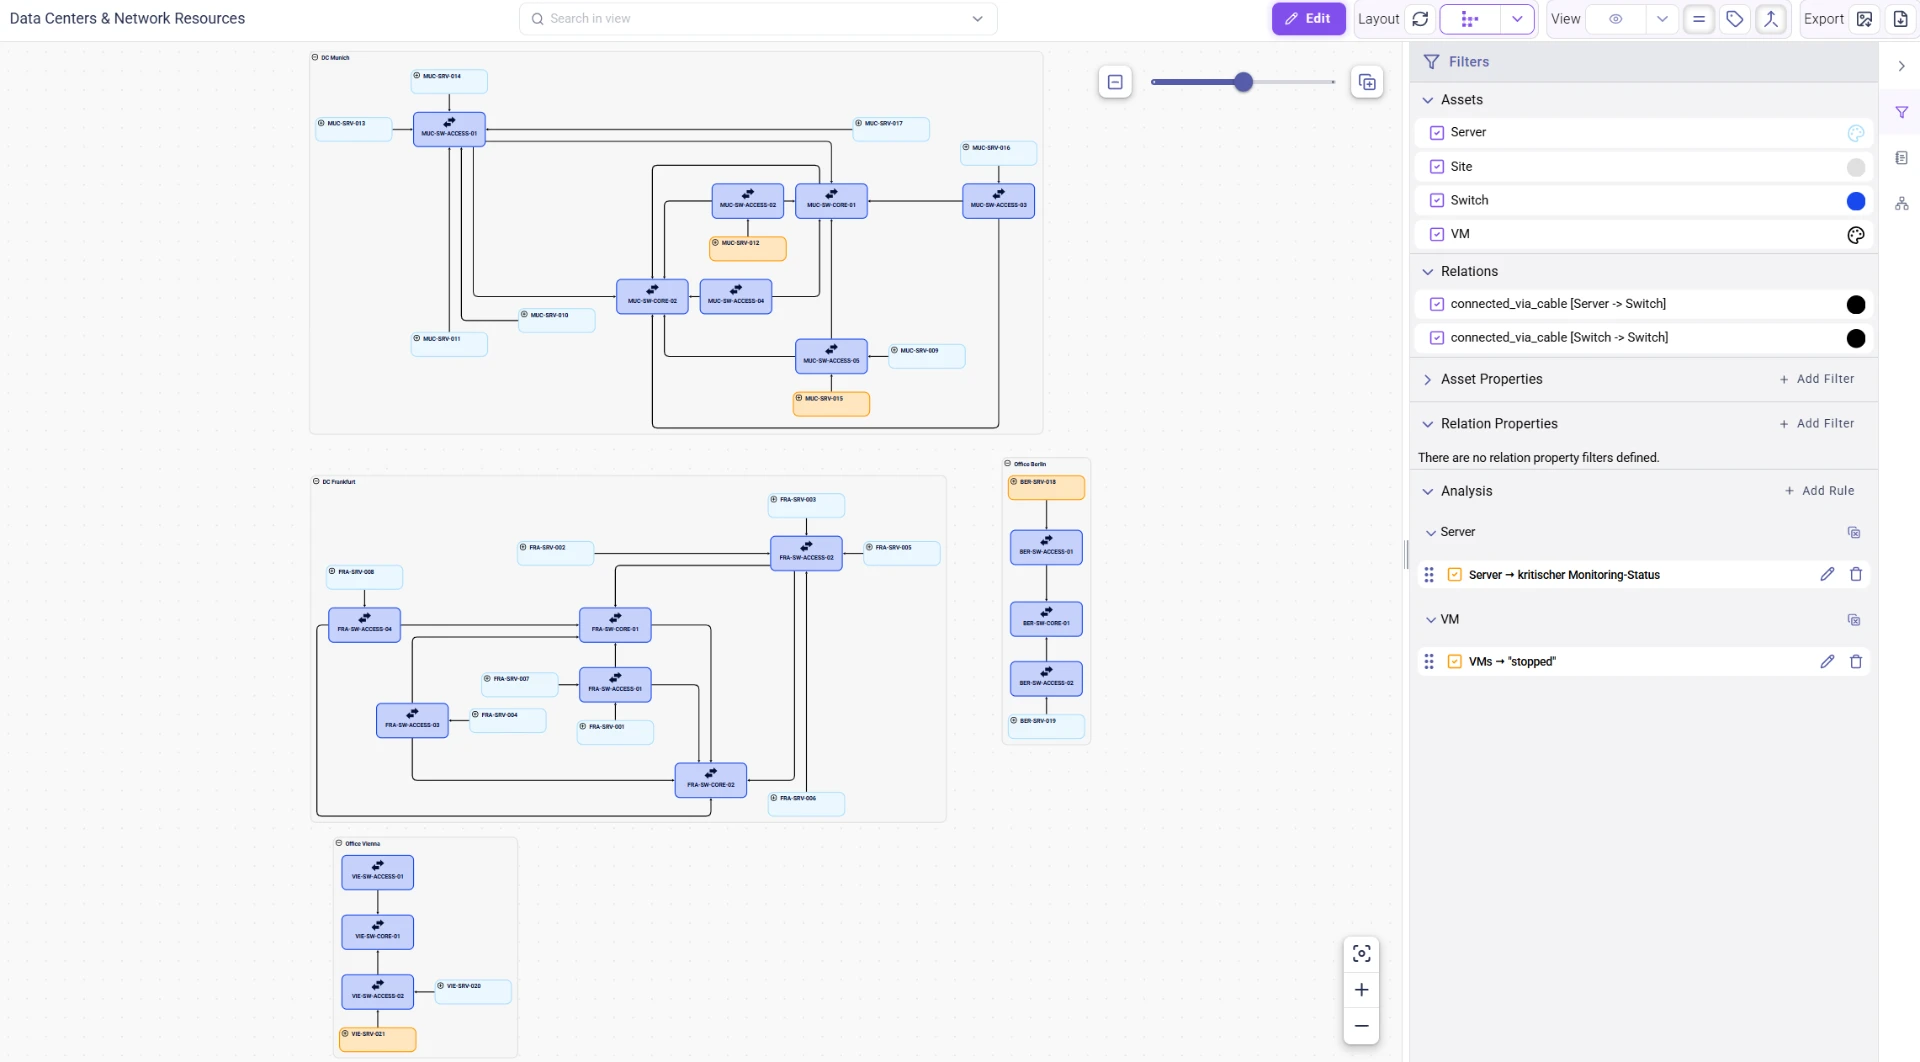Select the MUC-SW-CORE-01 switch node
The height and width of the screenshot is (1062, 1920).
831,201
